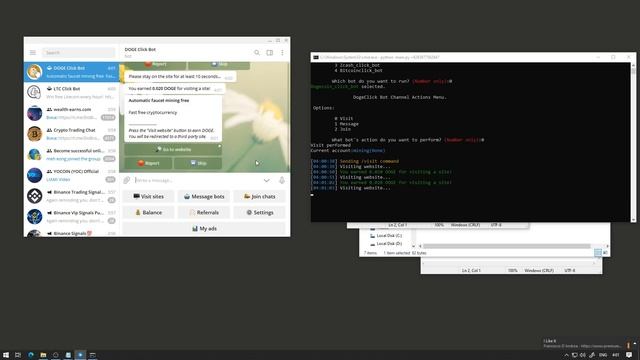The width and height of the screenshot is (640, 360).
Task: Open Telegram from the taskbar
Action: [x=80, y=355]
